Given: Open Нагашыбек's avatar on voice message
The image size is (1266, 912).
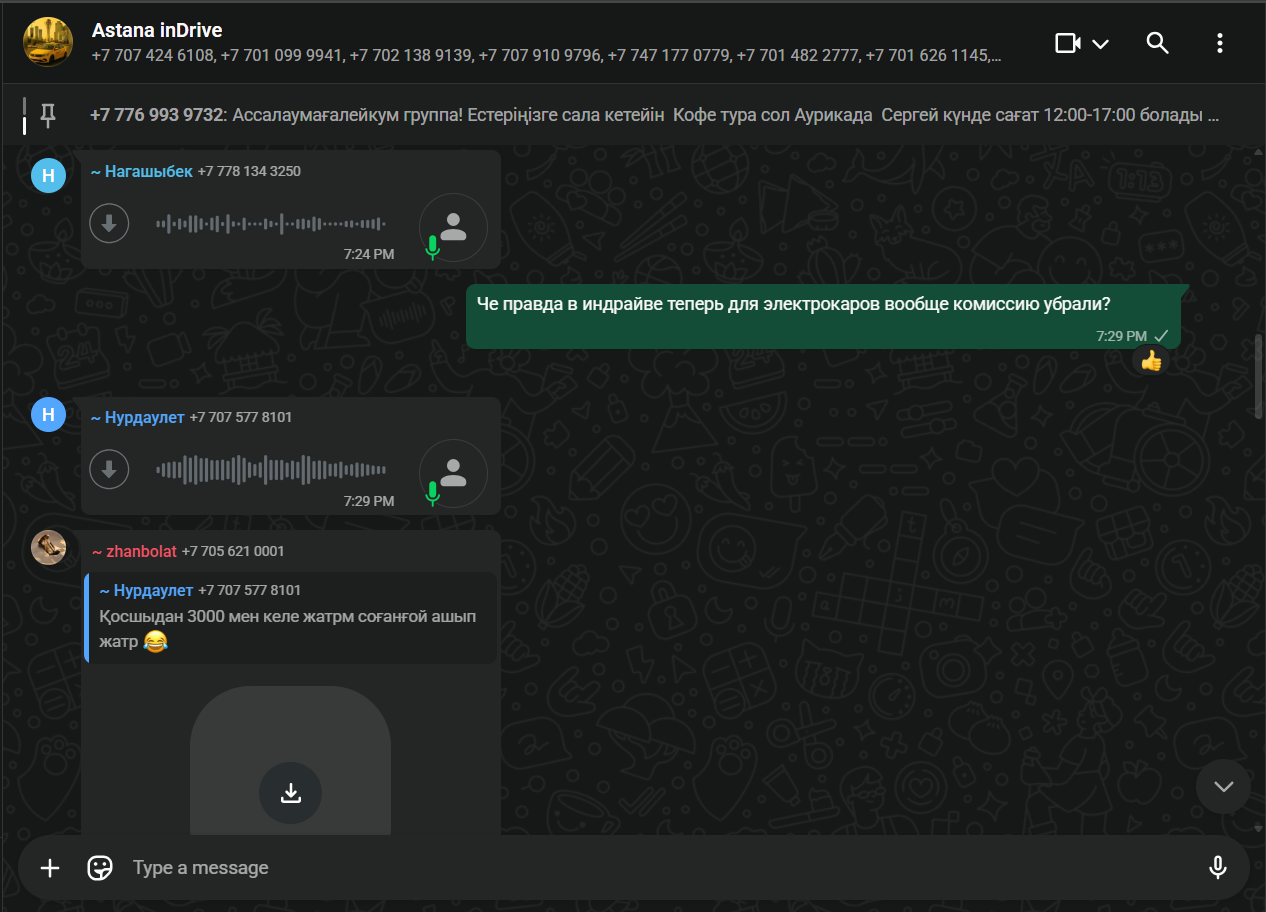Looking at the screenshot, I should [x=453, y=227].
